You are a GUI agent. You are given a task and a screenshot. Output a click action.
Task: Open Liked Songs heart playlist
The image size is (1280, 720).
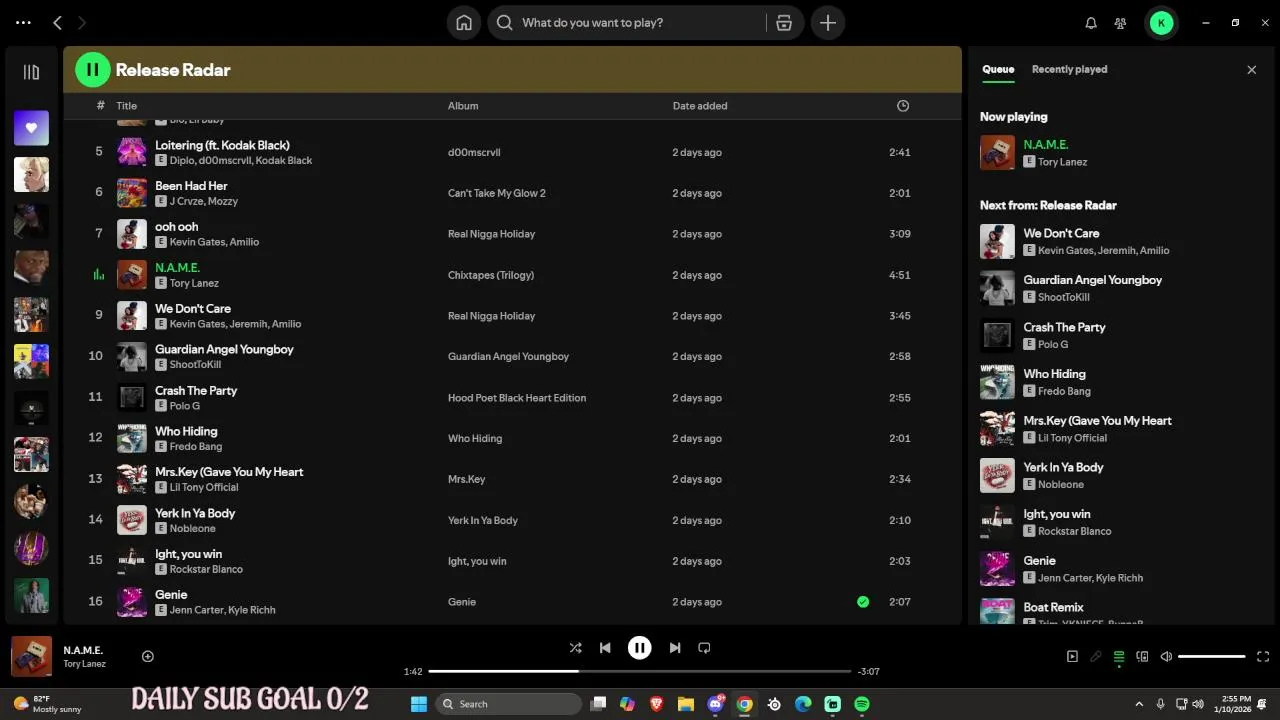coord(31,128)
